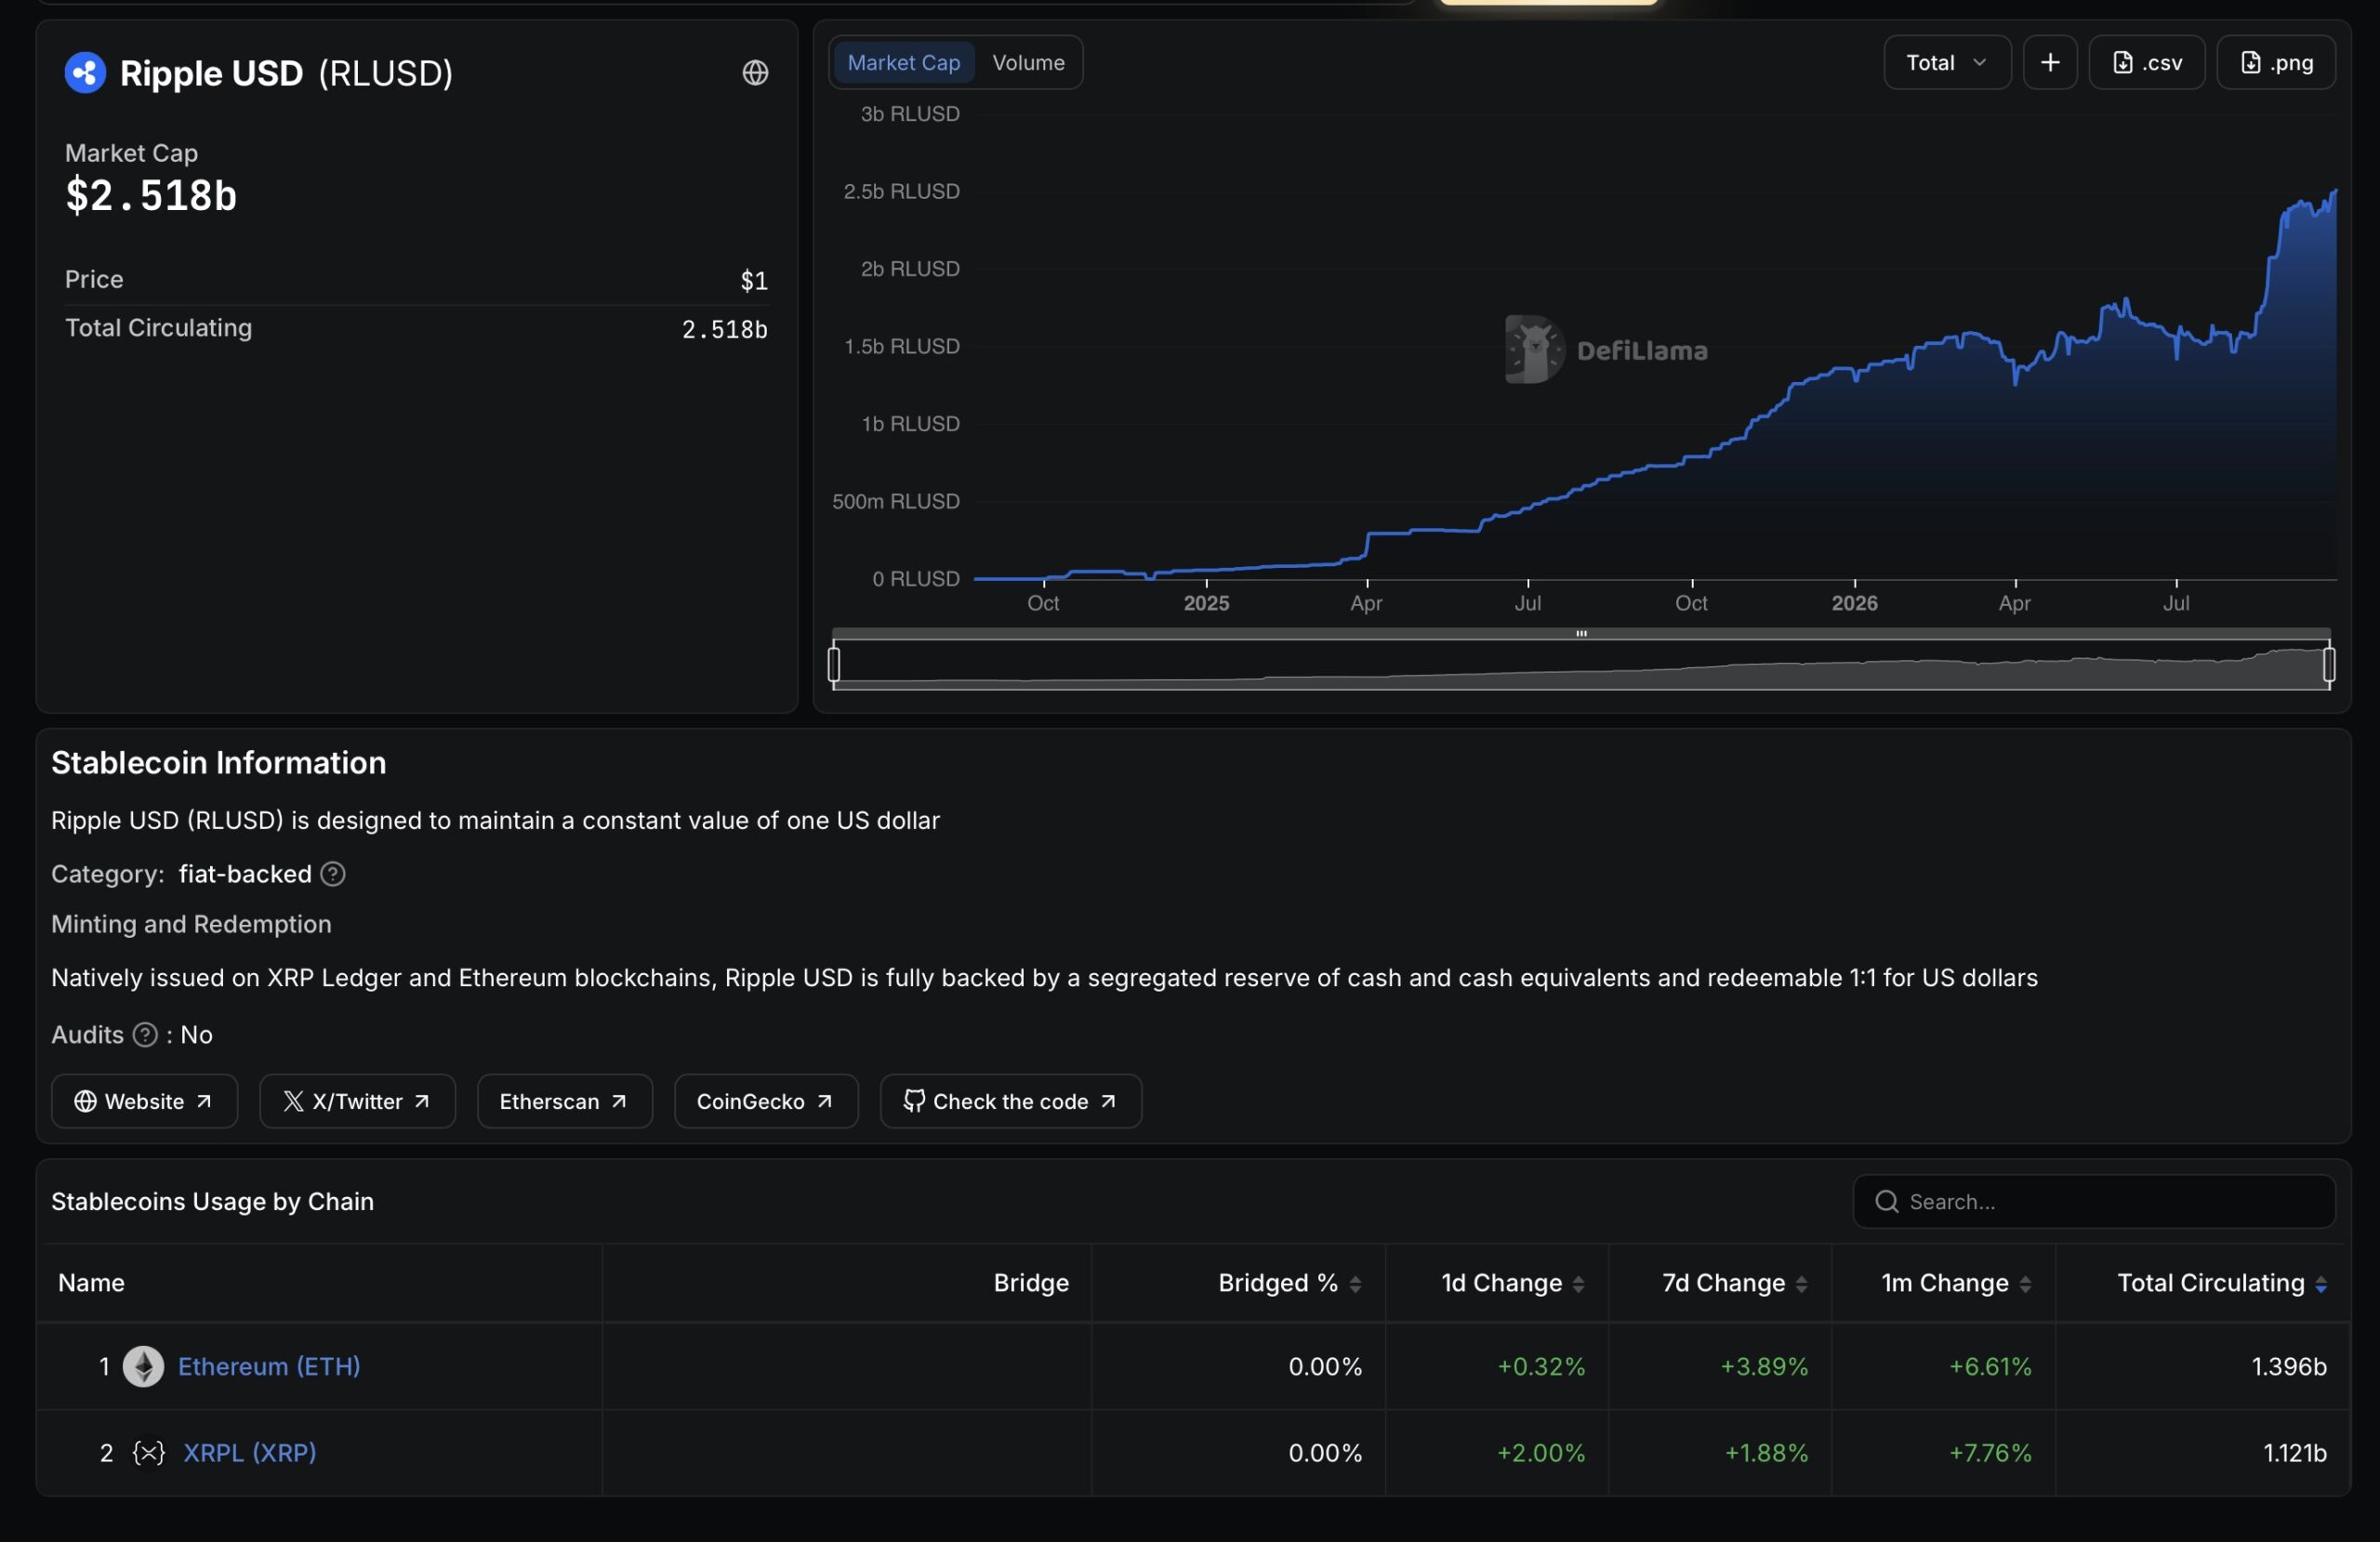Open the Etherscan link
Image resolution: width=2380 pixels, height=1542 pixels.
tap(565, 1101)
